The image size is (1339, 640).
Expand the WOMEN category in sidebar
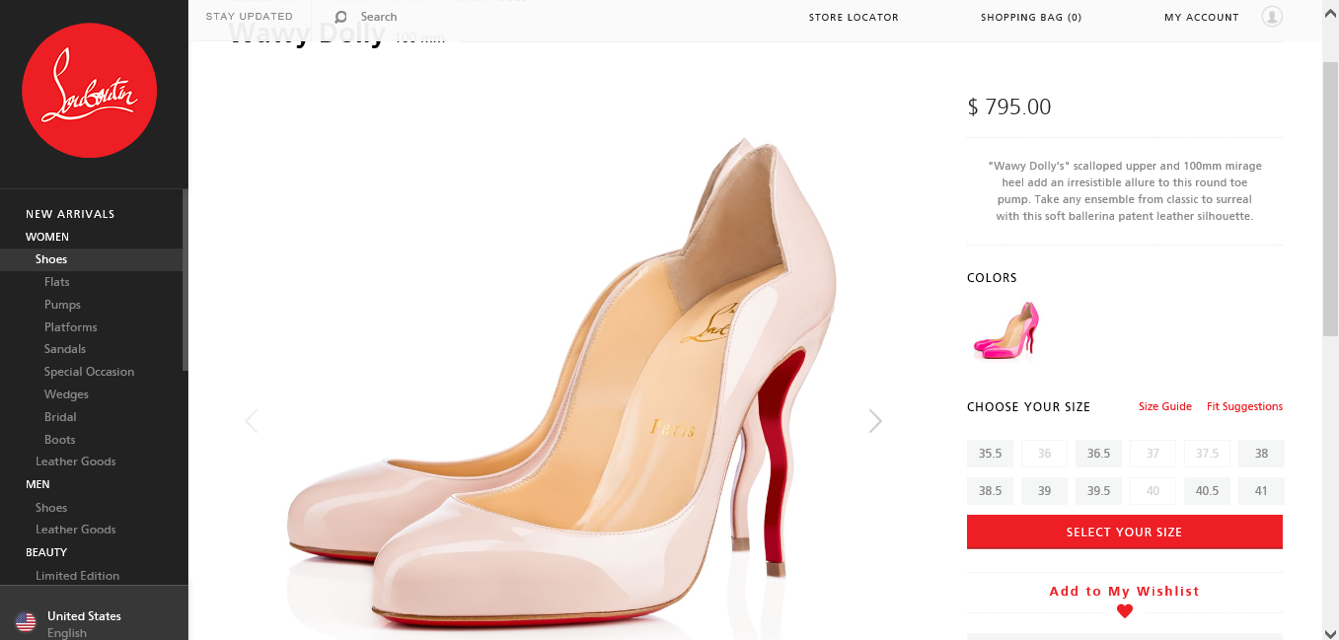click(x=47, y=237)
